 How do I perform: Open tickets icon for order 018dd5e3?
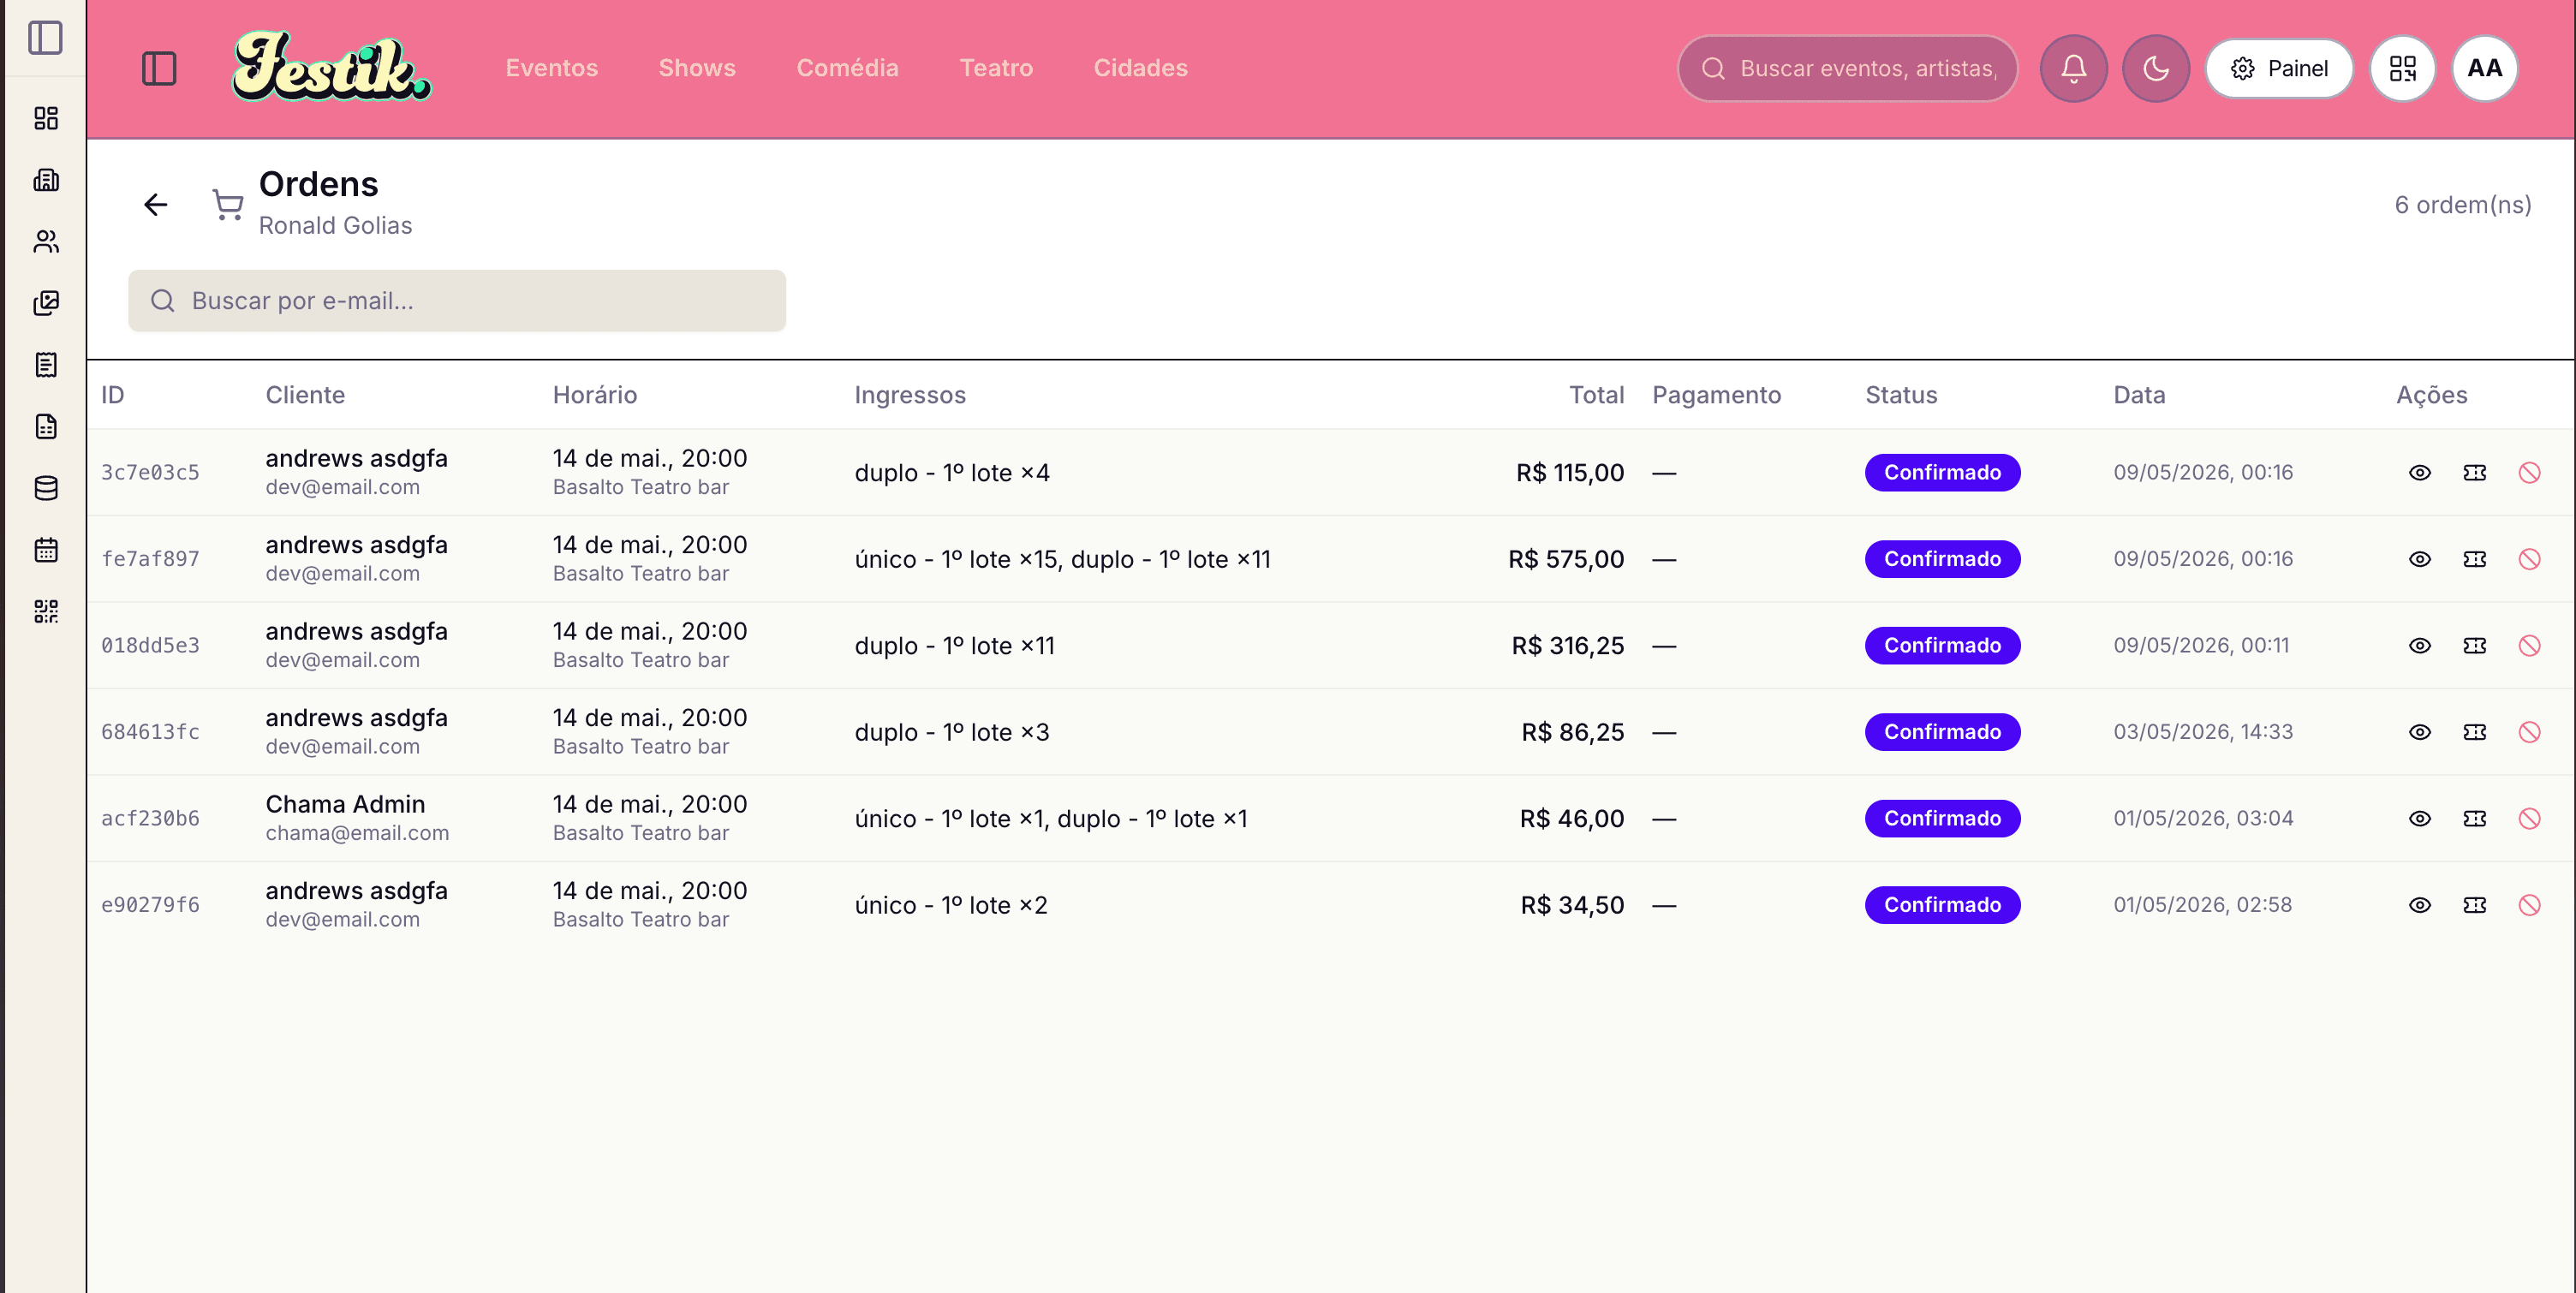coord(2474,646)
